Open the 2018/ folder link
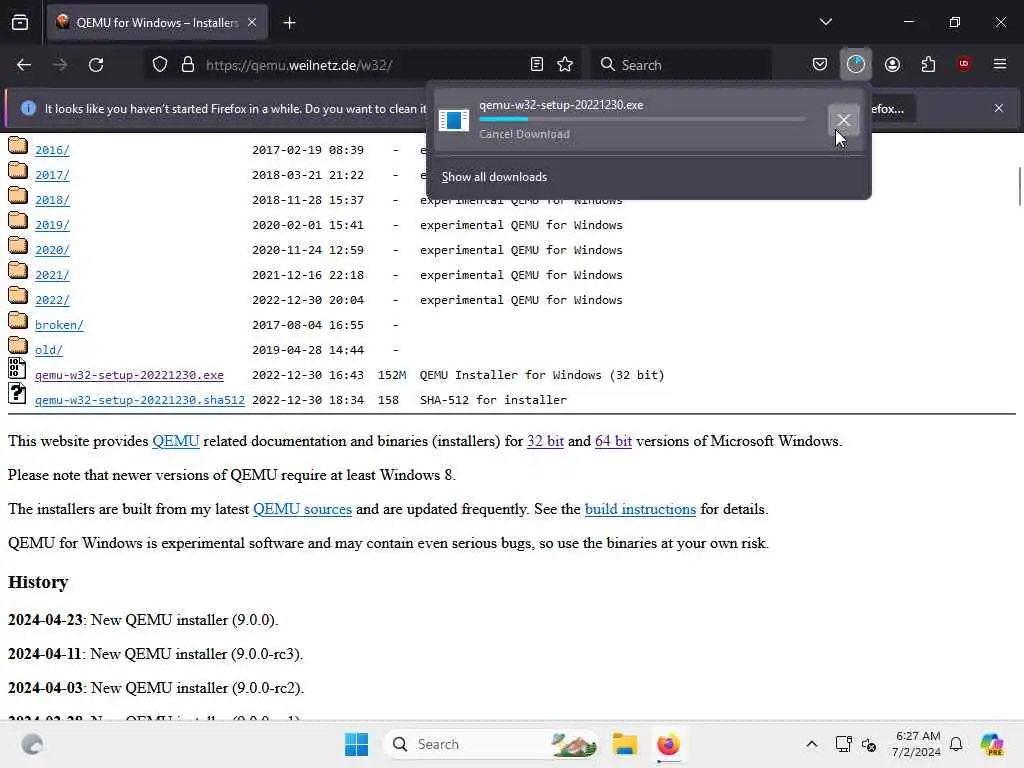Viewport: 1024px width, 768px height. click(52, 200)
